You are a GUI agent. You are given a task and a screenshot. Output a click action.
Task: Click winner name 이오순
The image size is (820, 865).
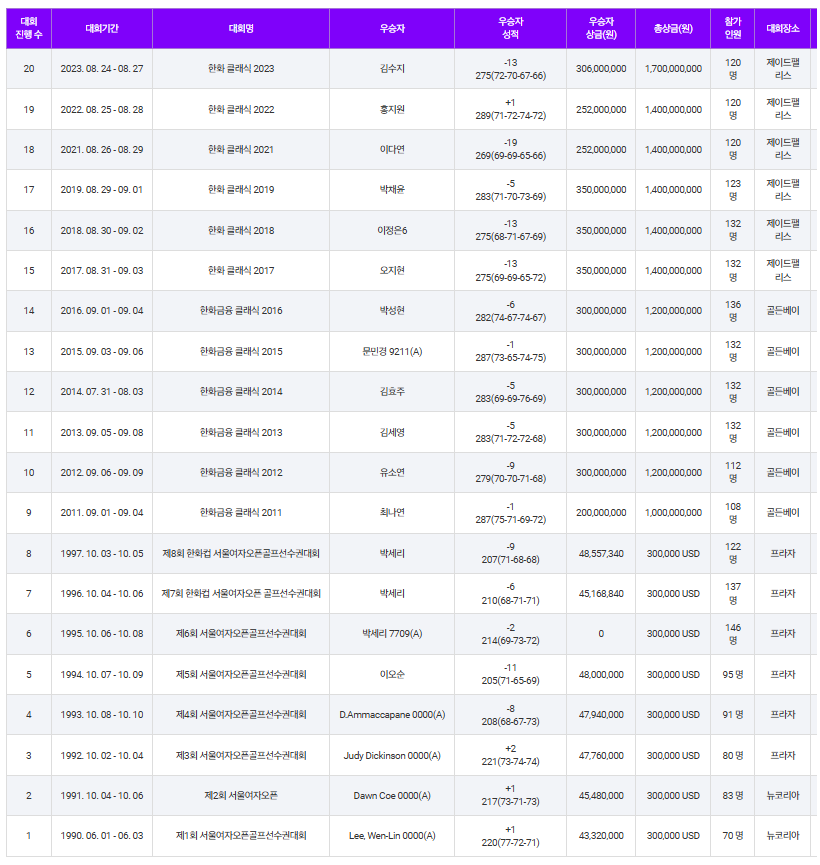(392, 675)
